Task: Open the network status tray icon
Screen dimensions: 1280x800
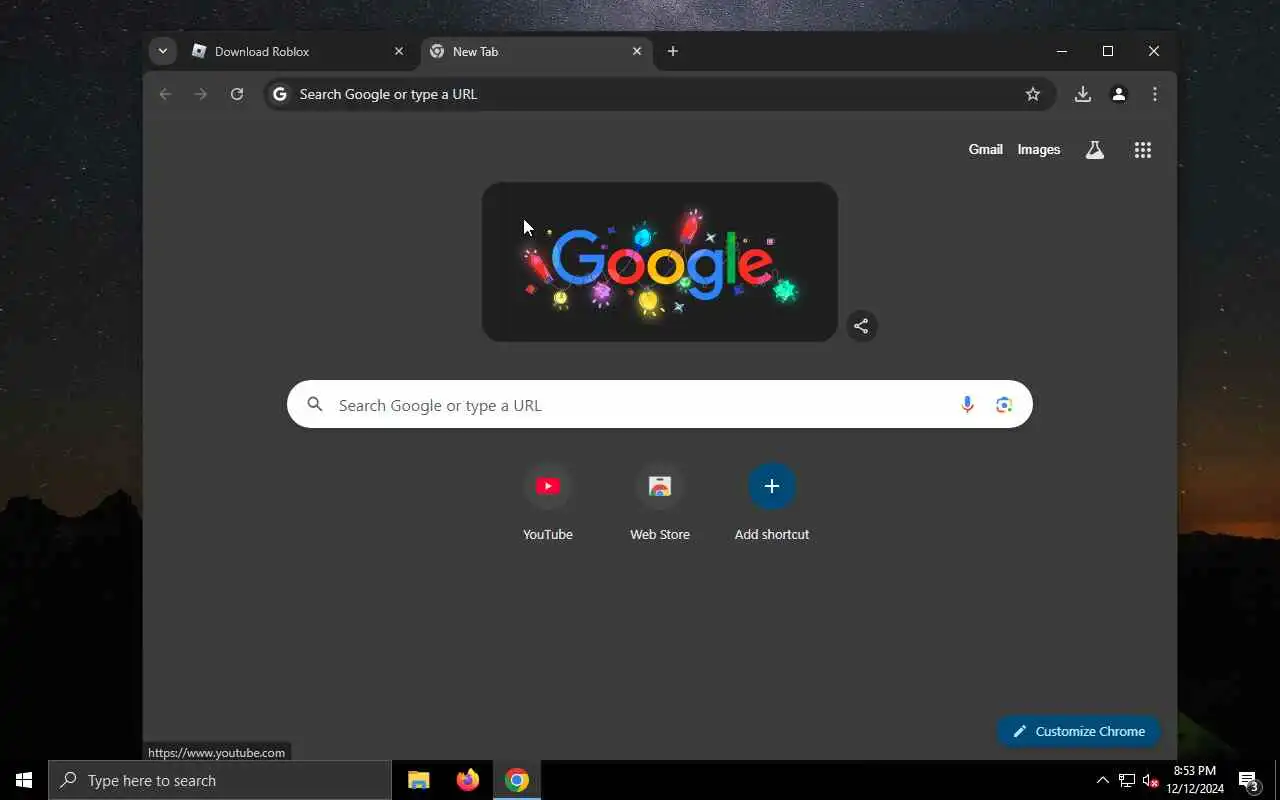Action: tap(1127, 780)
